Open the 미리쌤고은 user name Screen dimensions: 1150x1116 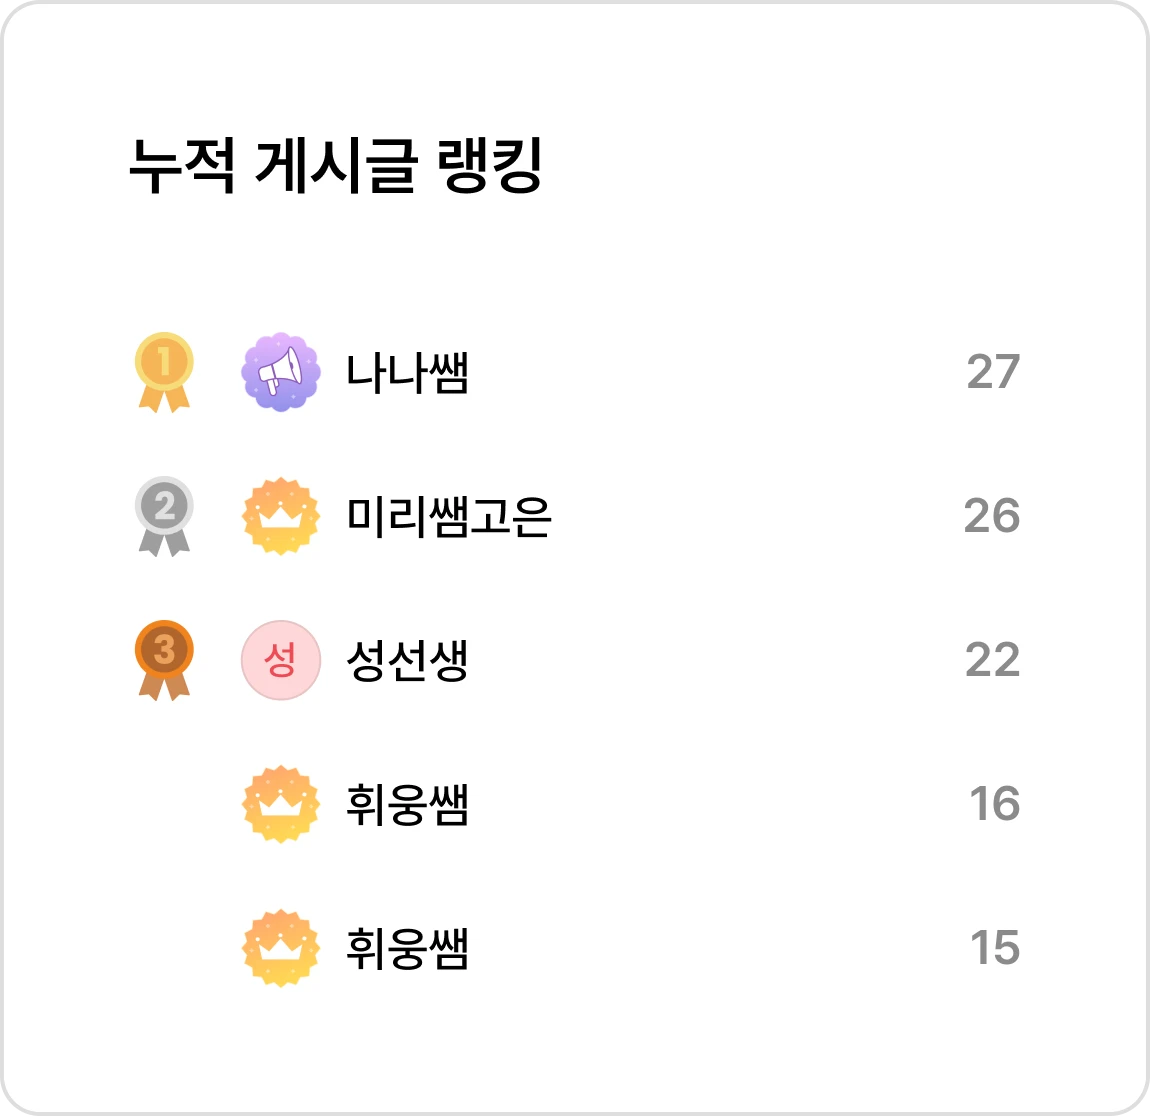click(x=448, y=516)
